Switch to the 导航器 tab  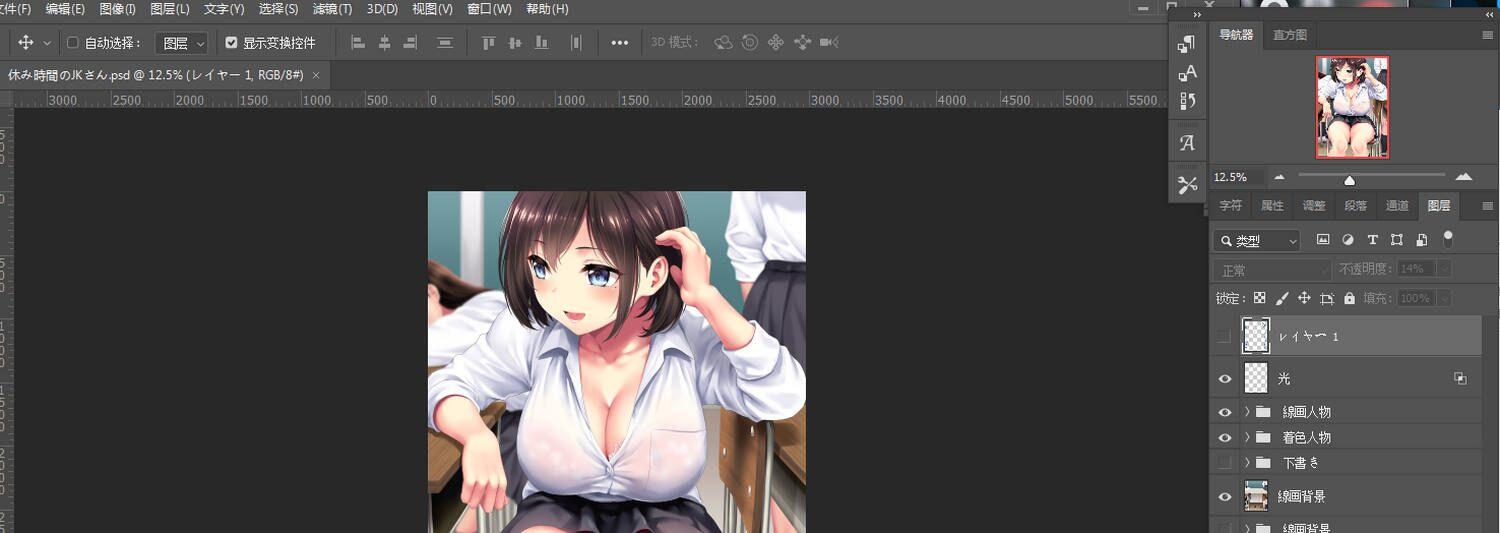[1236, 35]
